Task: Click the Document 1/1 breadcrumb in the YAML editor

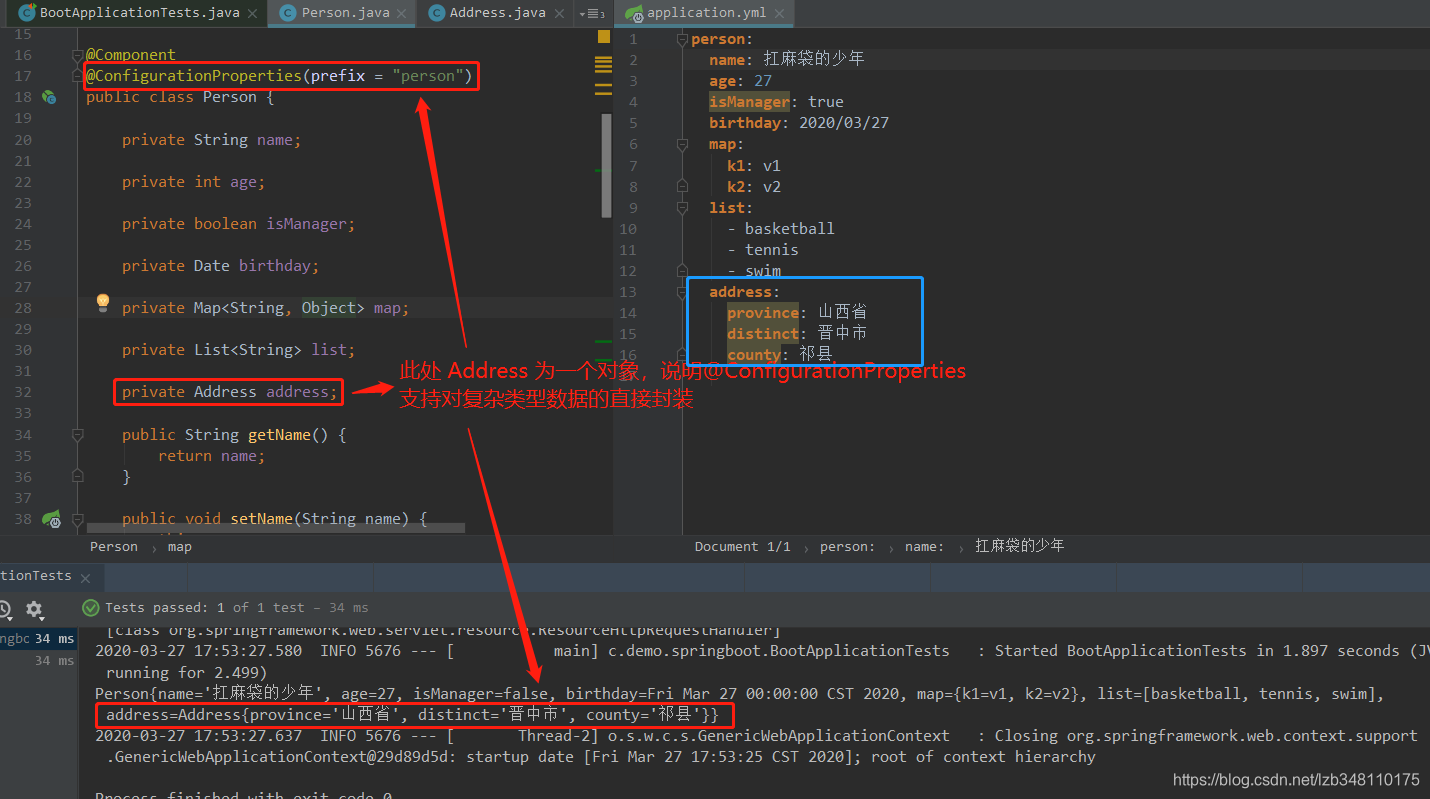Action: click(742, 547)
